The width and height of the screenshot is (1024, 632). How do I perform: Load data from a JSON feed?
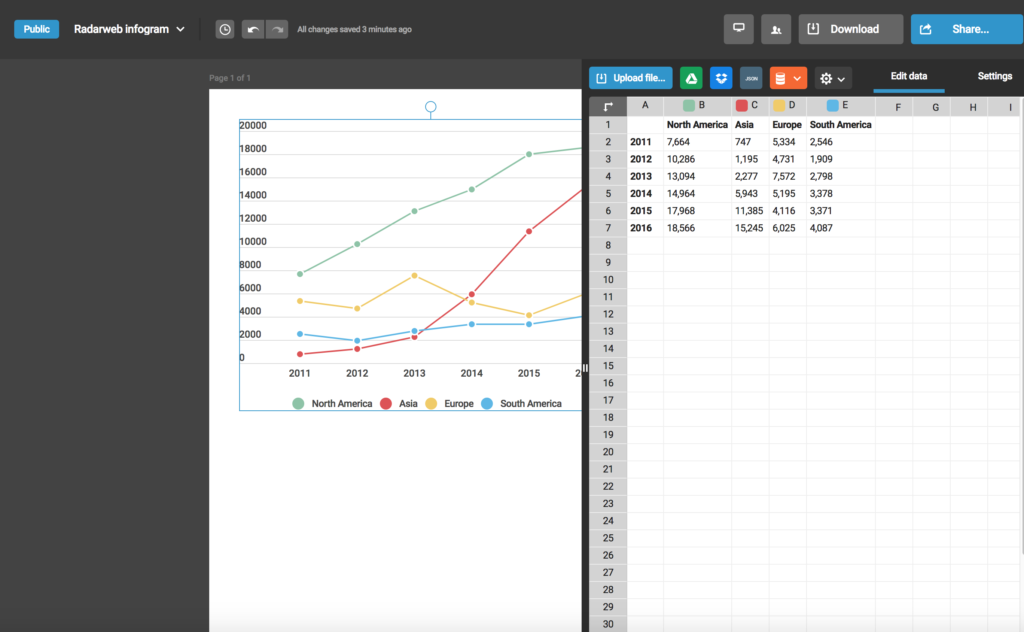pyautogui.click(x=750, y=76)
